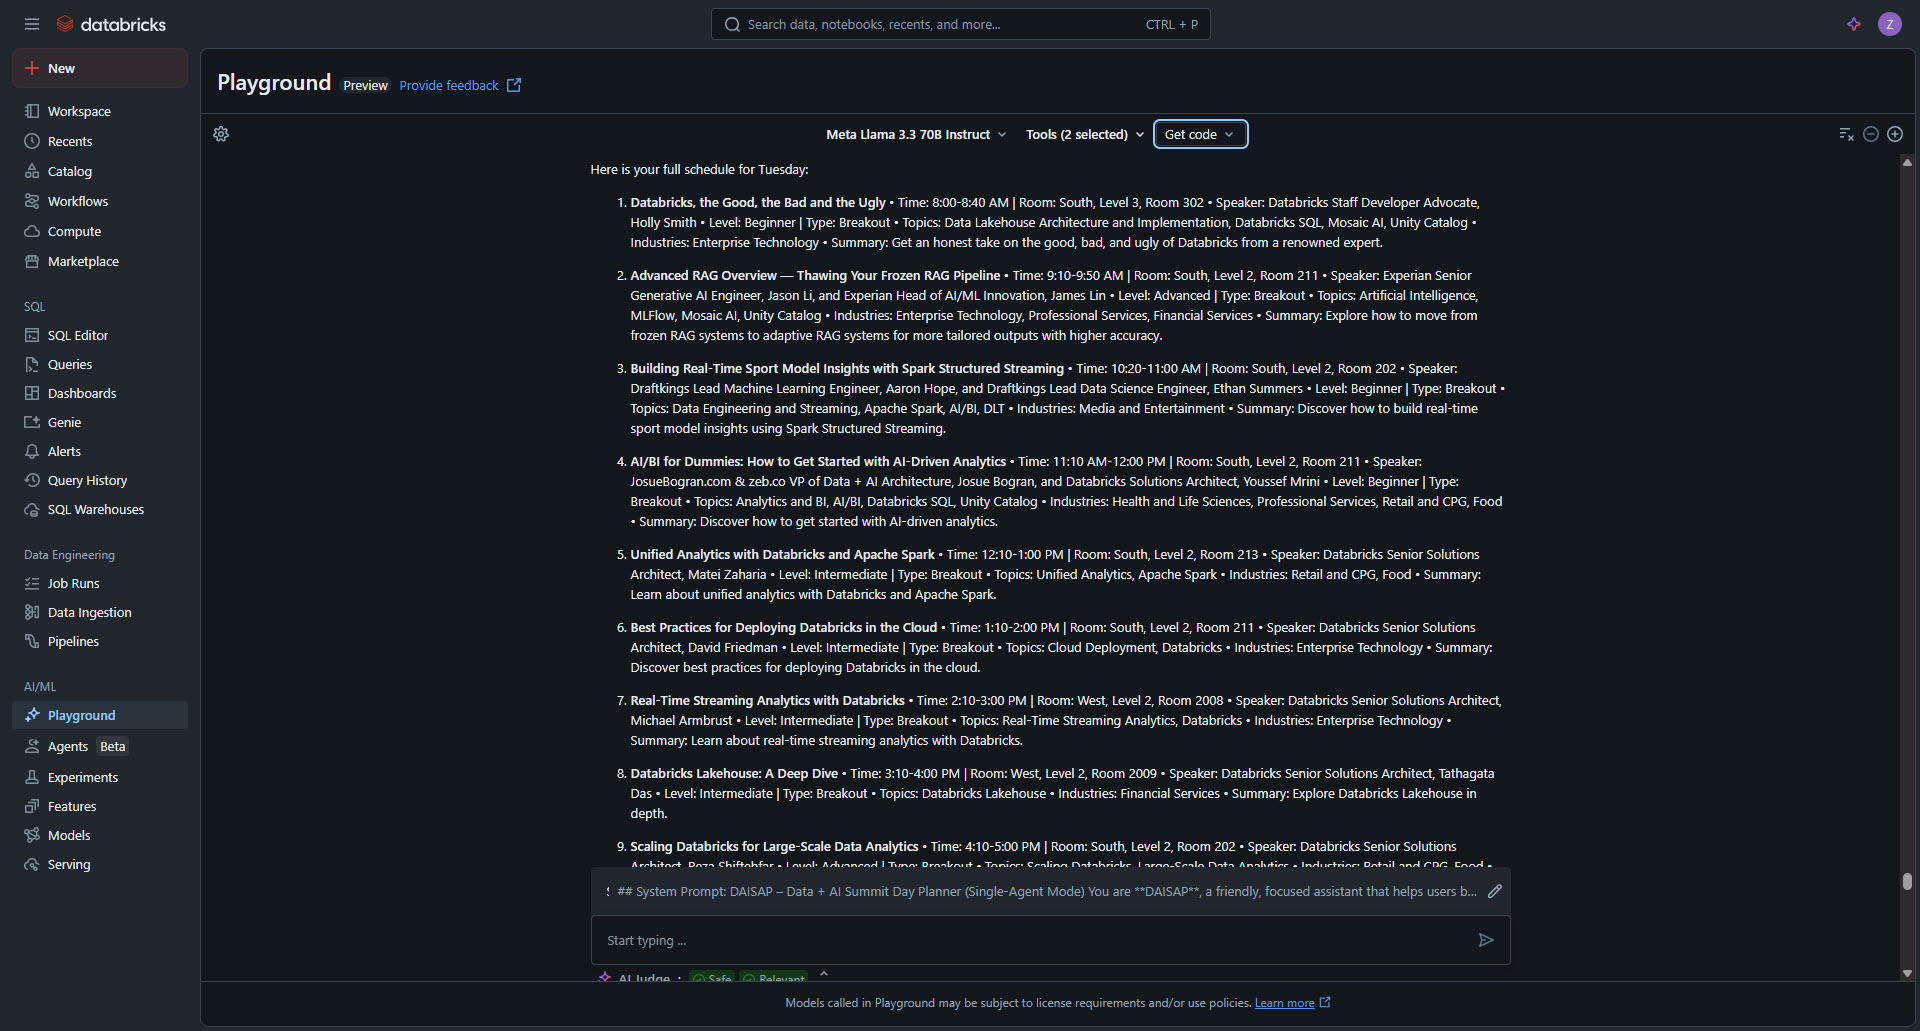Click the Databricks logo
The image size is (1920, 1031).
[x=111, y=24]
